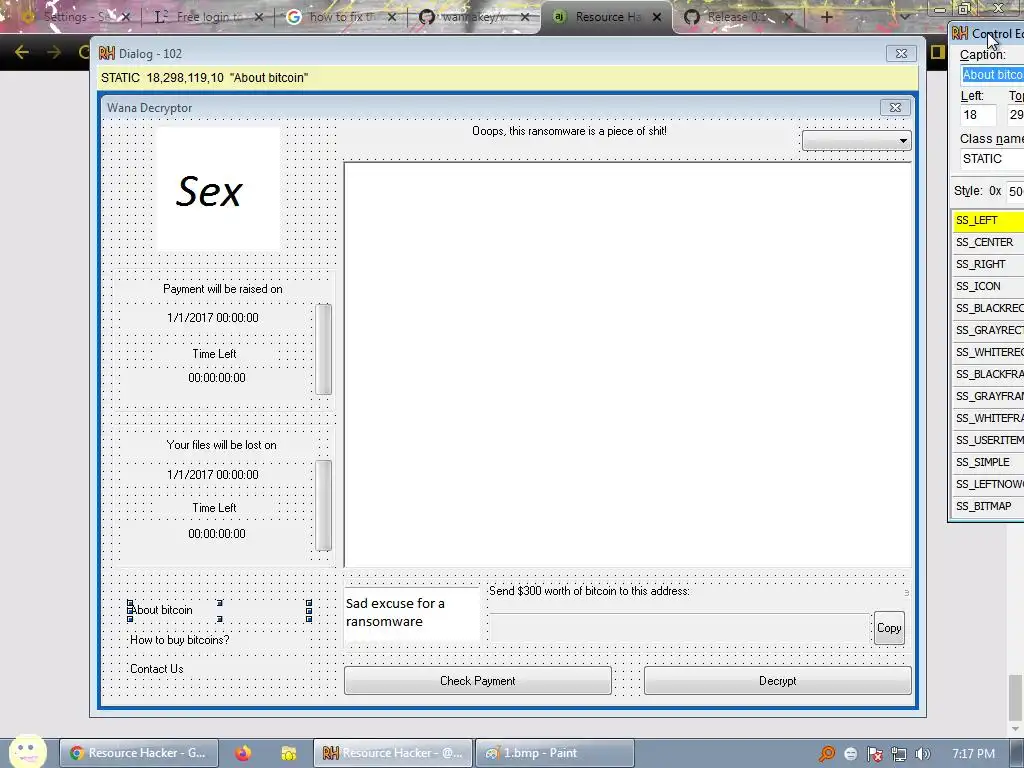Click the Wana Decryptor close button

pyautogui.click(x=895, y=107)
